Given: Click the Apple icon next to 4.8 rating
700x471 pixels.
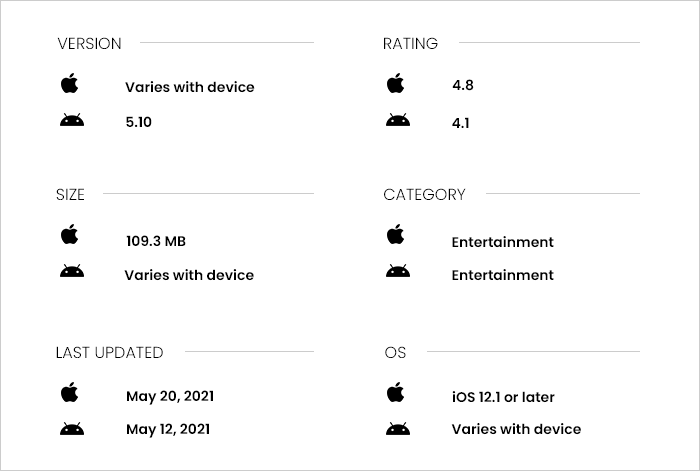Looking at the screenshot, I should point(395,83).
